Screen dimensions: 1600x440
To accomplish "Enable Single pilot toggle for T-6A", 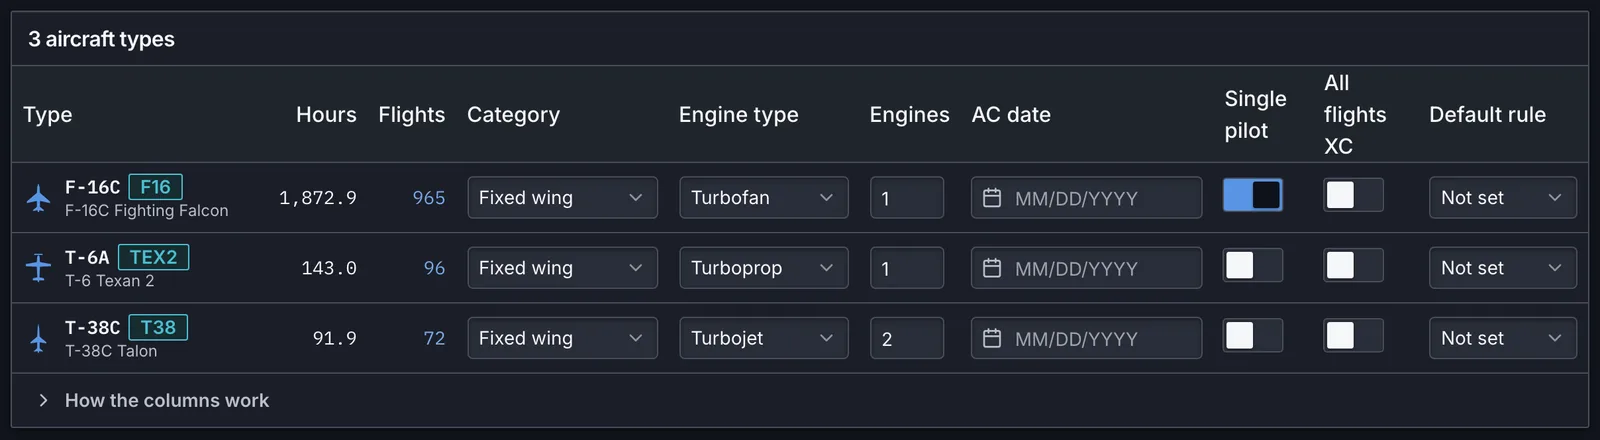I will point(1253,265).
